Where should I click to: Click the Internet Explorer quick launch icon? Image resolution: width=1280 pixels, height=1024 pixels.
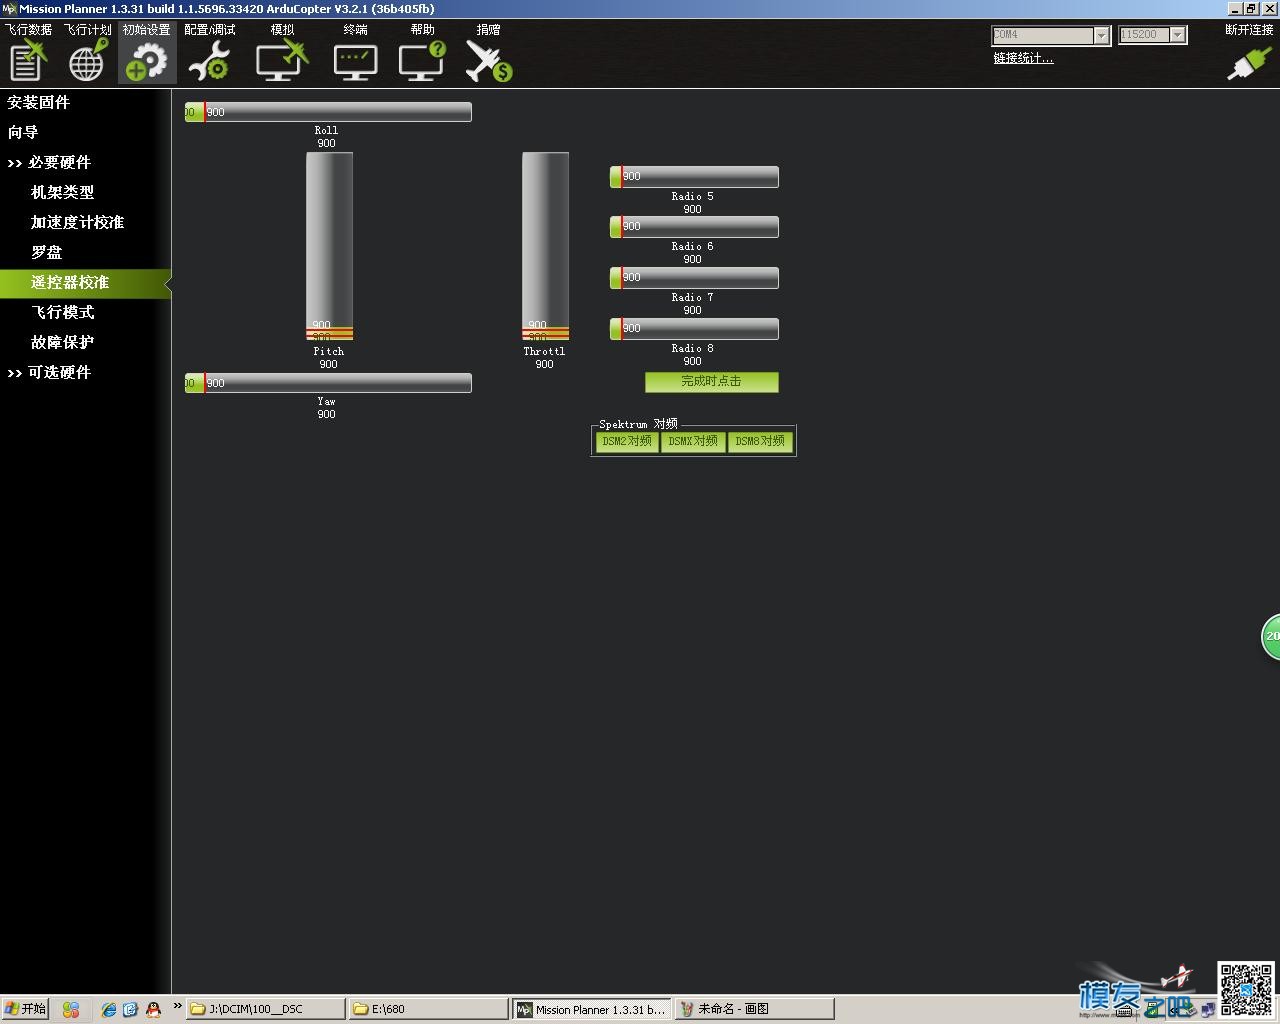tap(109, 1010)
